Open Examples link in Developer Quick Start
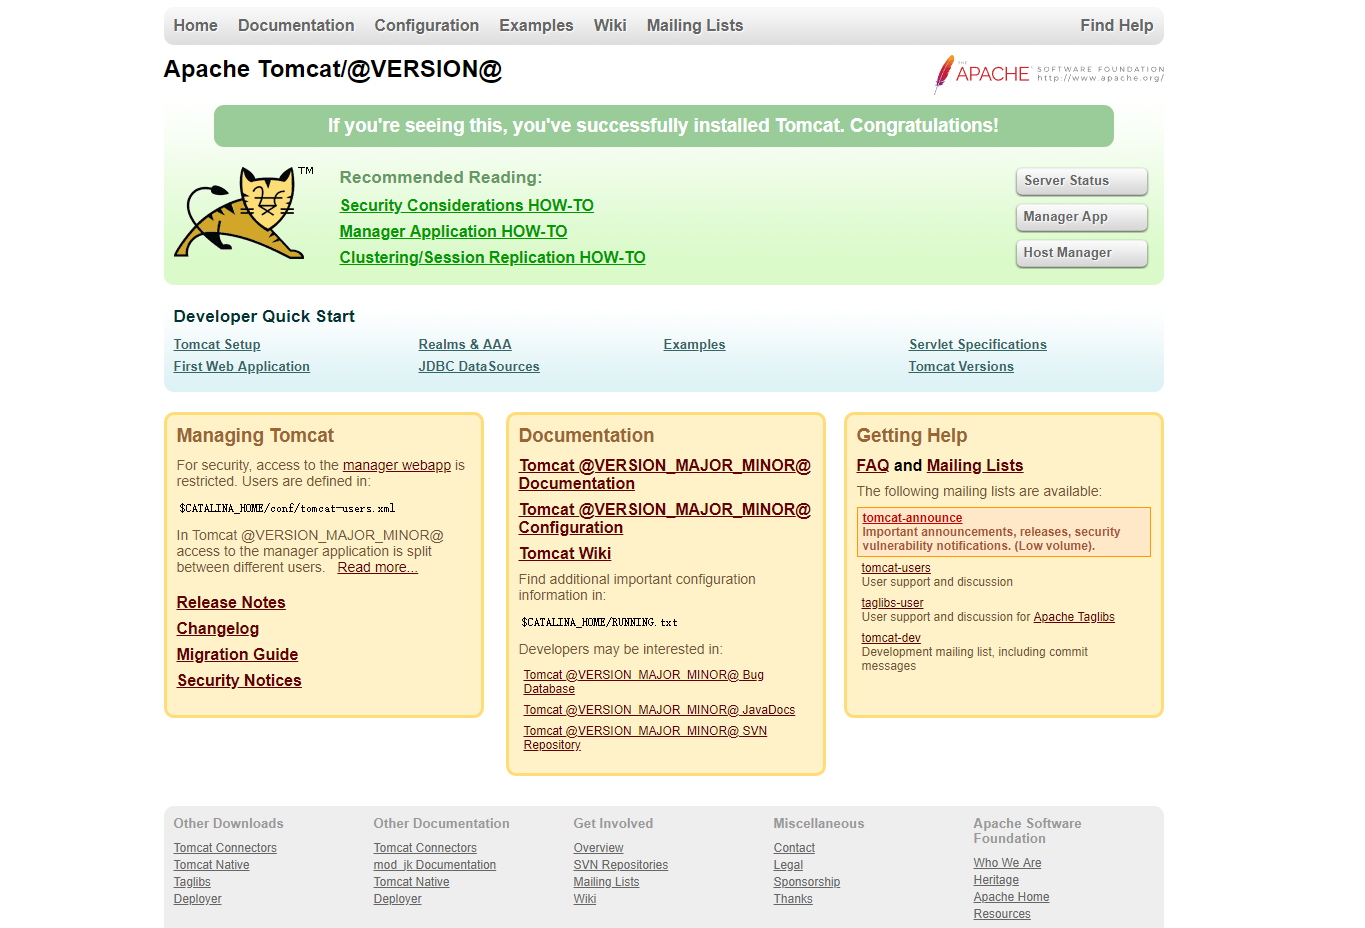Viewport: 1365px width, 928px height. tap(694, 344)
